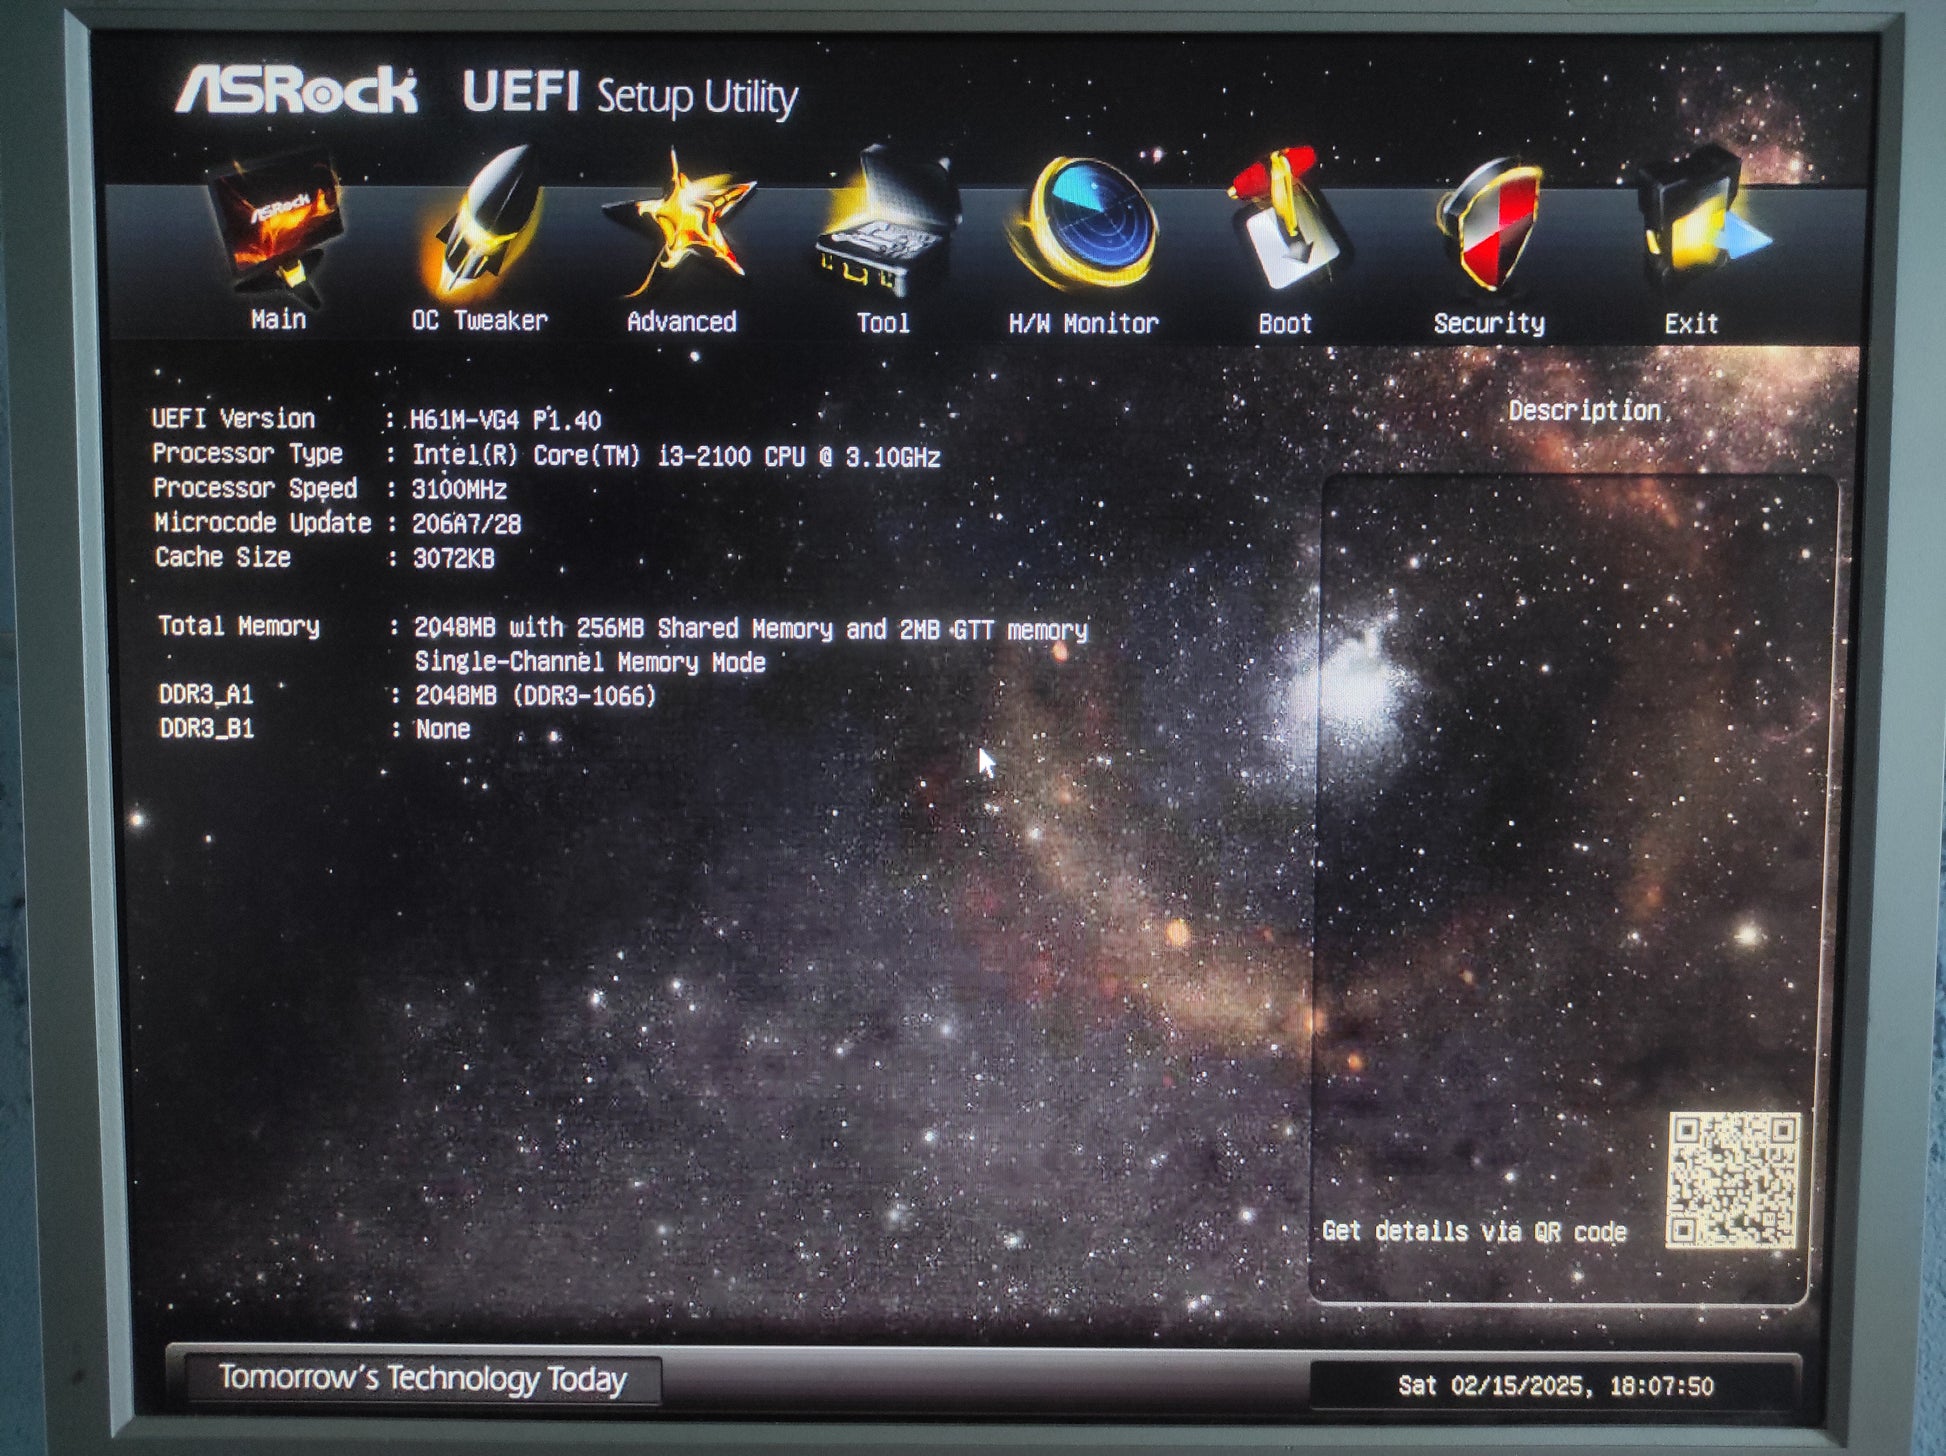The width and height of the screenshot is (1946, 1456).
Task: Open the Tool tab label
Action: click(883, 323)
